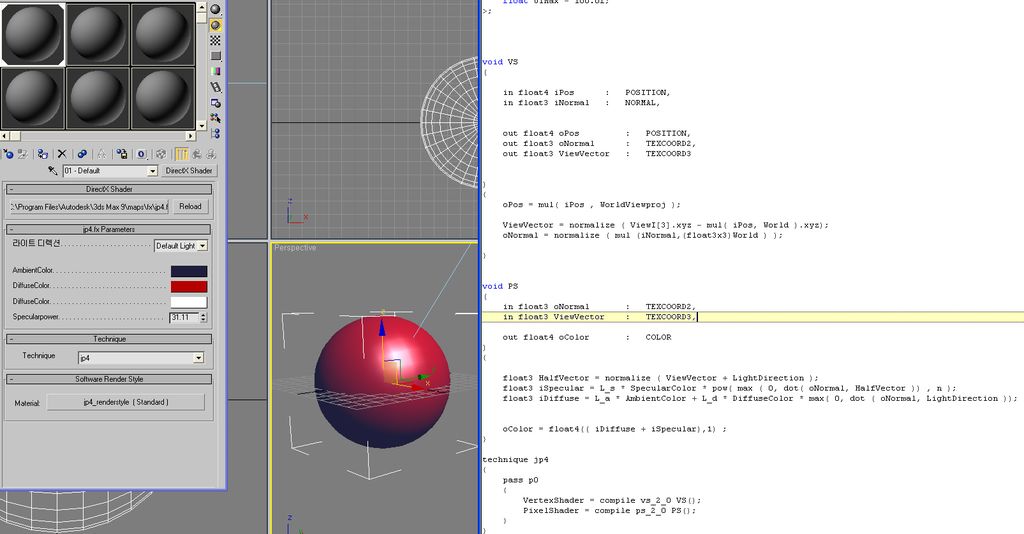Click the Make Material Copy icon
The width and height of the screenshot is (1024, 534).
click(x=82, y=154)
